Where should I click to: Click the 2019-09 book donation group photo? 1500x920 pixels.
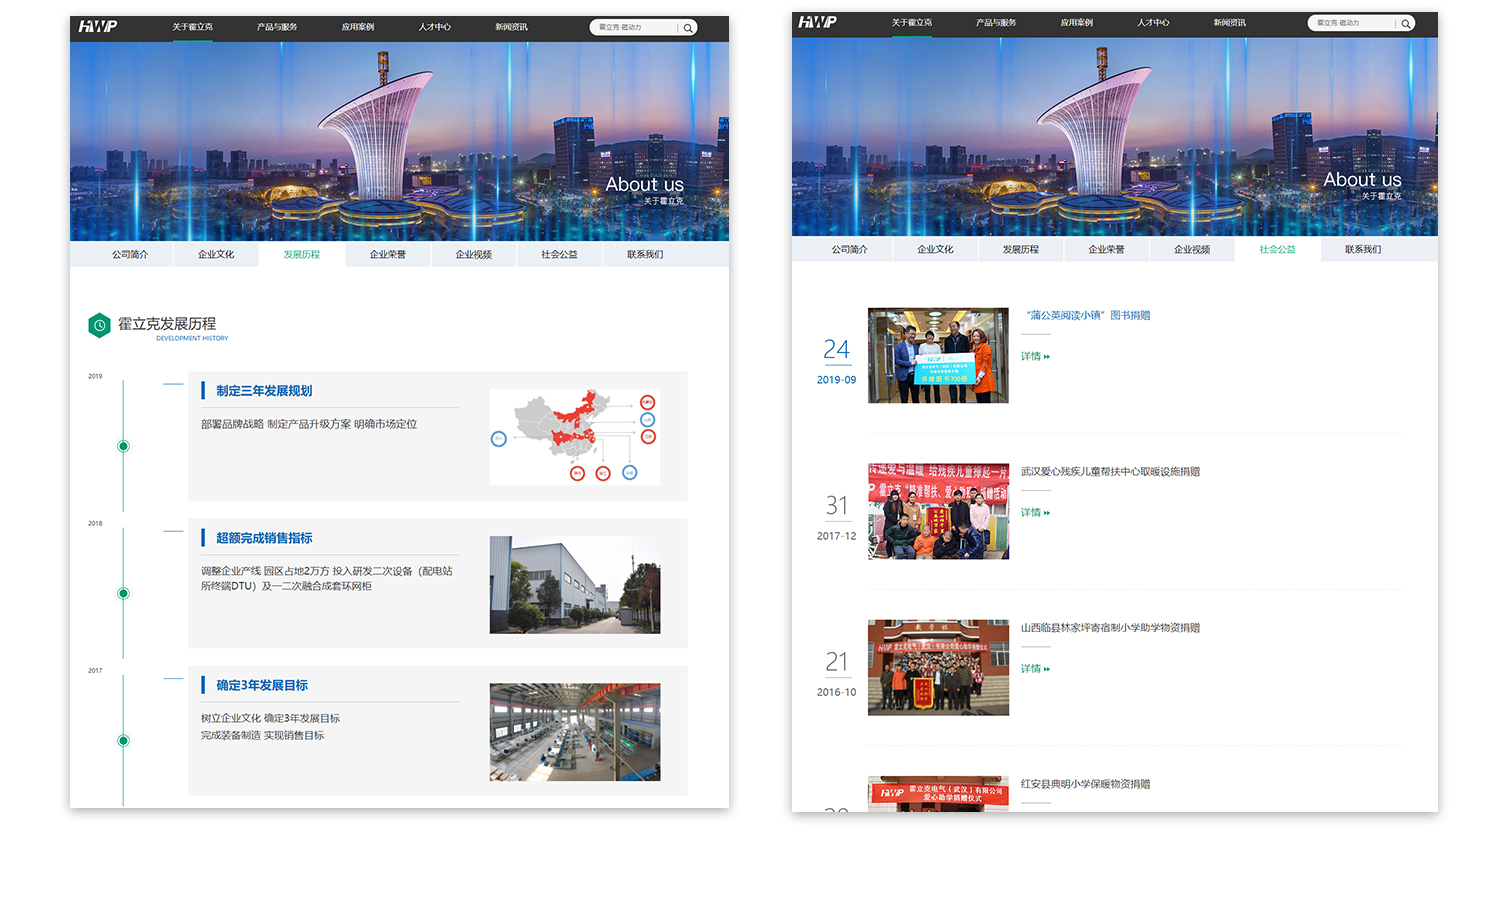(938, 356)
